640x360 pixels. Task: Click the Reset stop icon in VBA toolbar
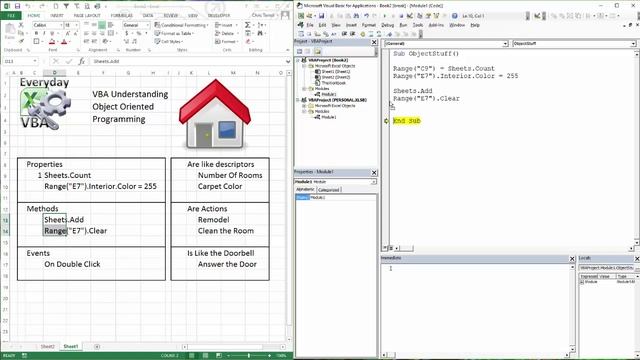tap(401, 16)
